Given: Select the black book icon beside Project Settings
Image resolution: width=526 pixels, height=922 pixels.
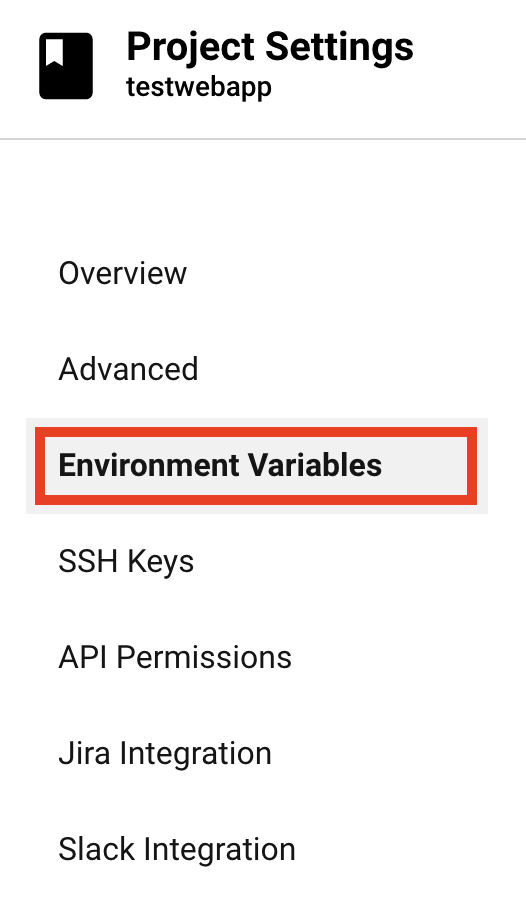Looking at the screenshot, I should pyautogui.click(x=66, y=66).
